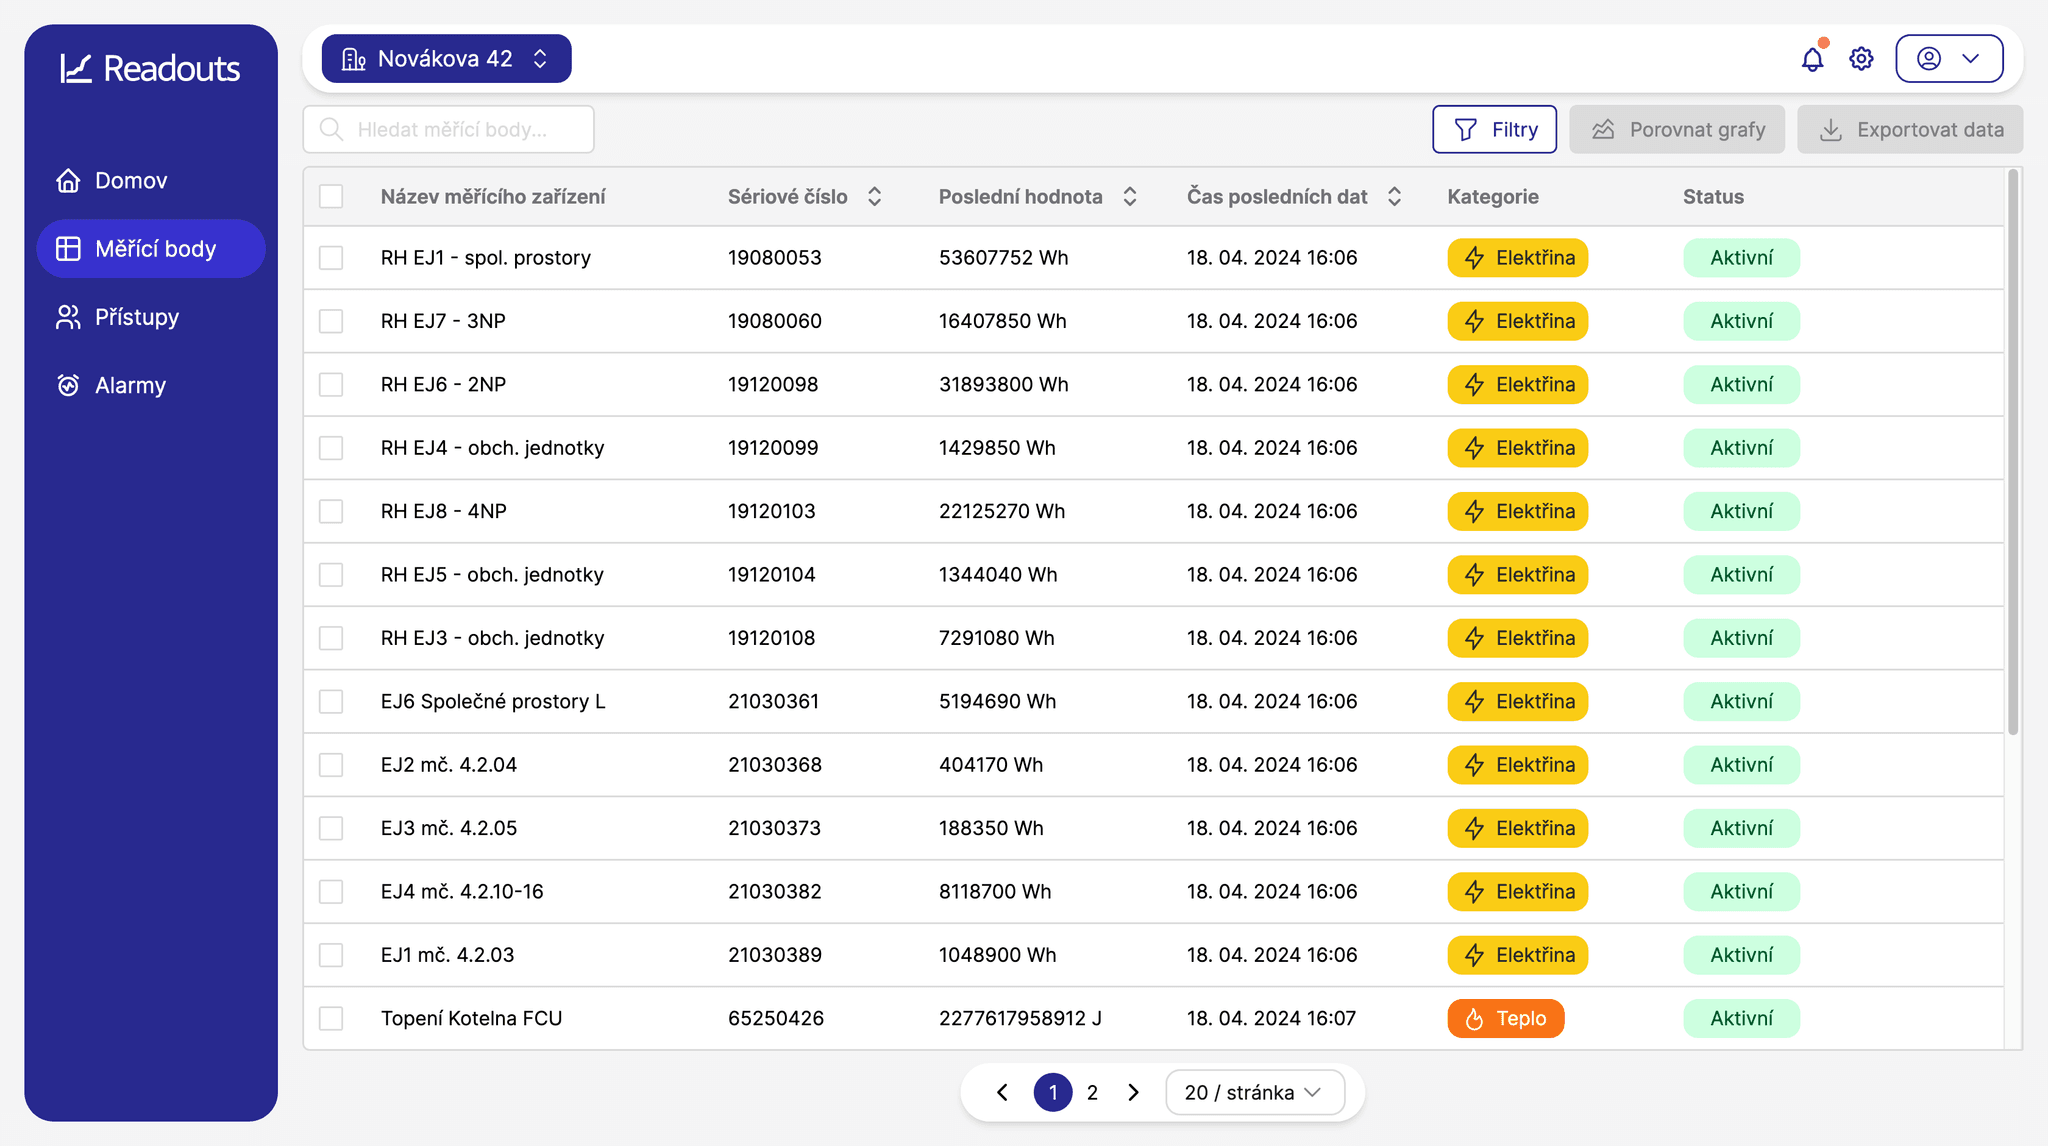2048x1146 pixels.
Task: Click the table vertical scrollbar
Action: (x=2013, y=452)
